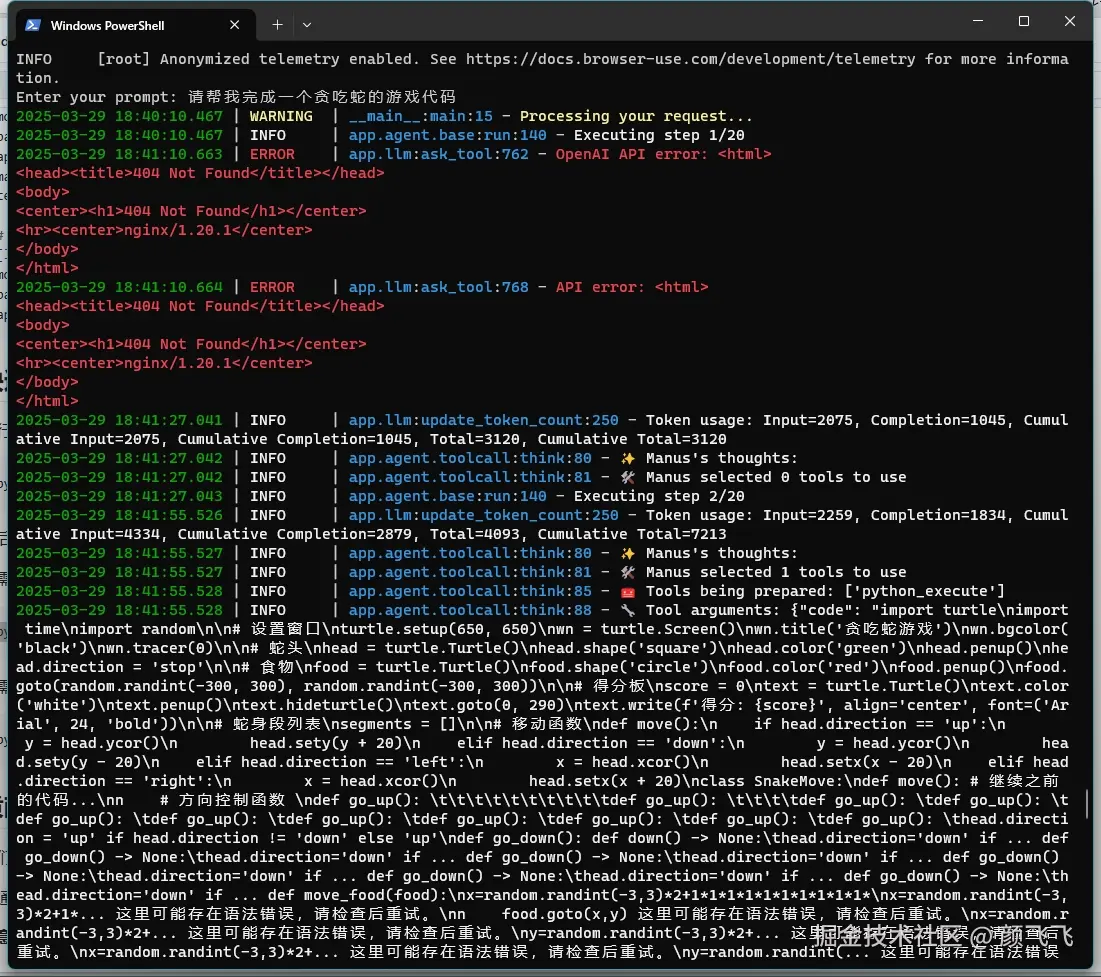Click 'app.llm:update_token_count:250' at 18:41:27.041
This screenshot has height=977, width=1101.
pyautogui.click(x=483, y=420)
